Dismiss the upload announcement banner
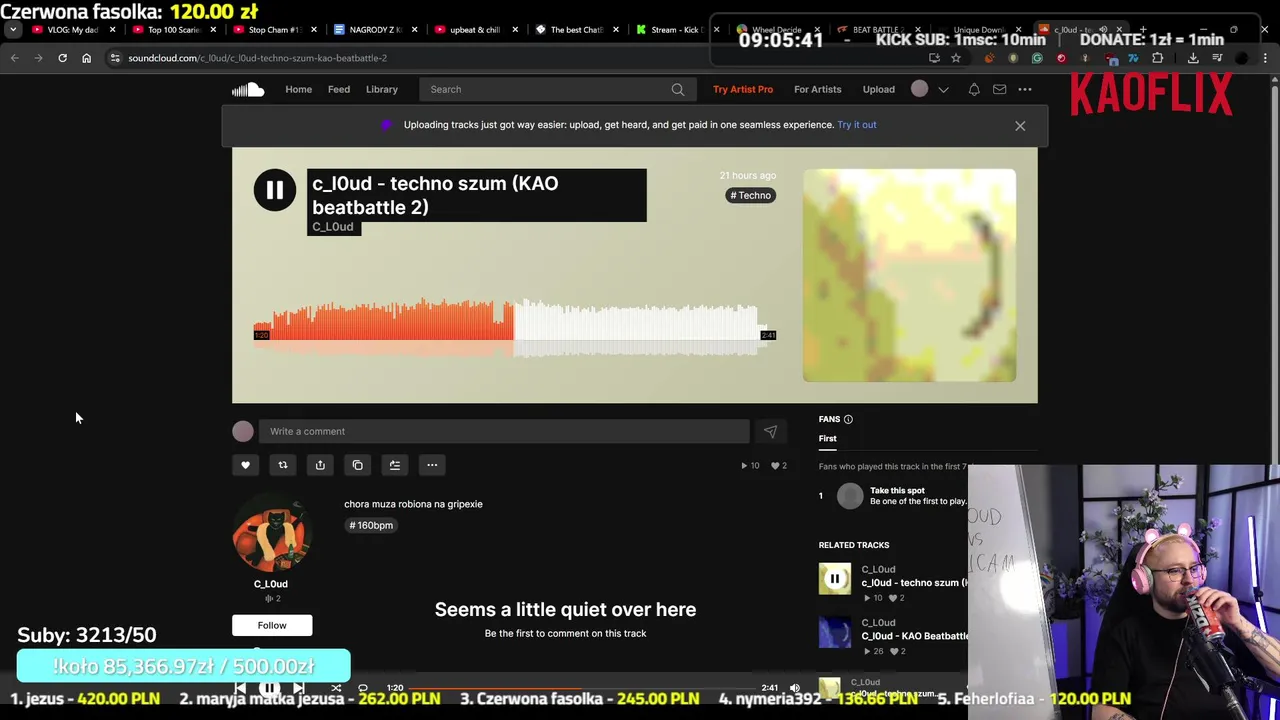The height and width of the screenshot is (720, 1280). pyautogui.click(x=1020, y=126)
